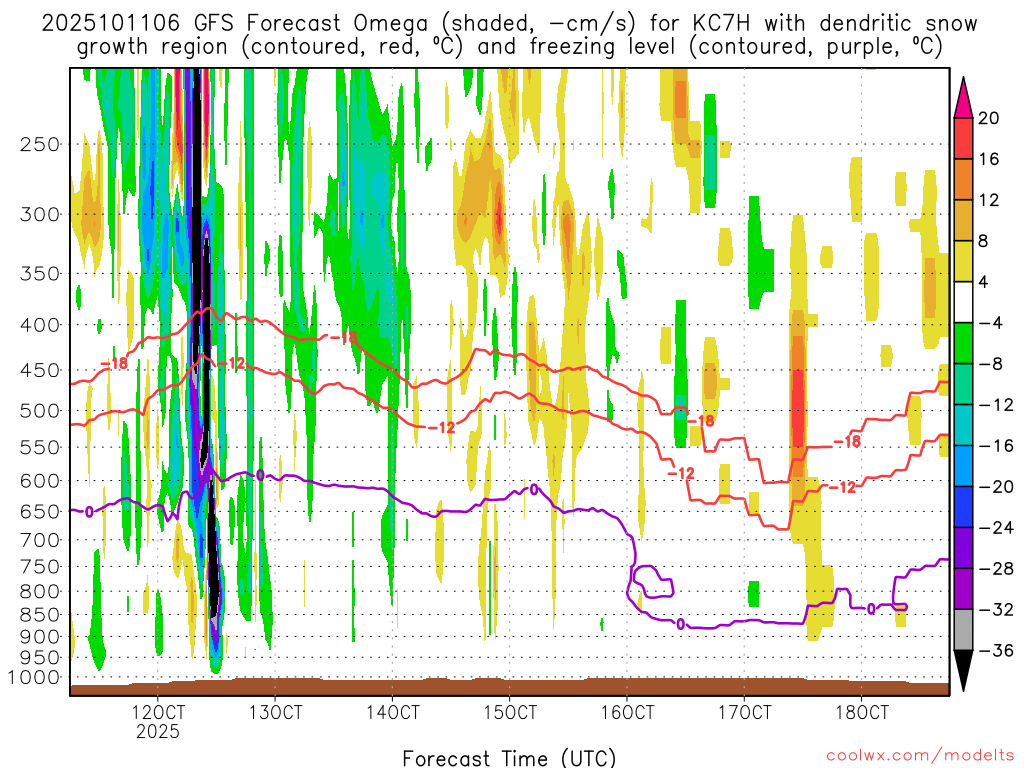Click the 130CT time axis label
This screenshot has height=768, width=1024.
276,712
